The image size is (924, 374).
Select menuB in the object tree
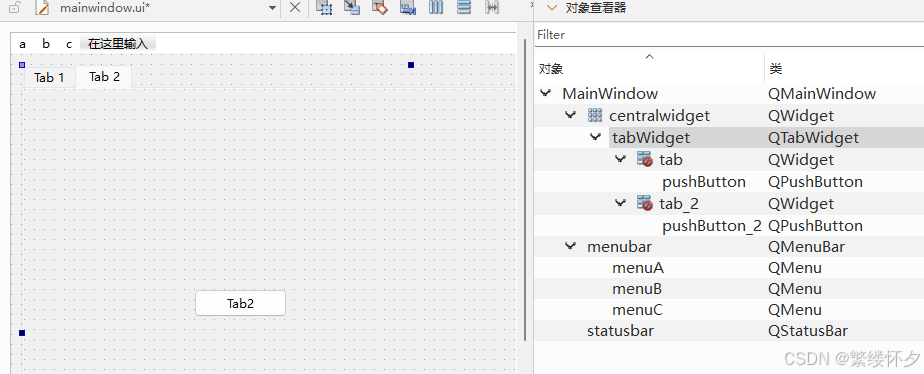637,289
